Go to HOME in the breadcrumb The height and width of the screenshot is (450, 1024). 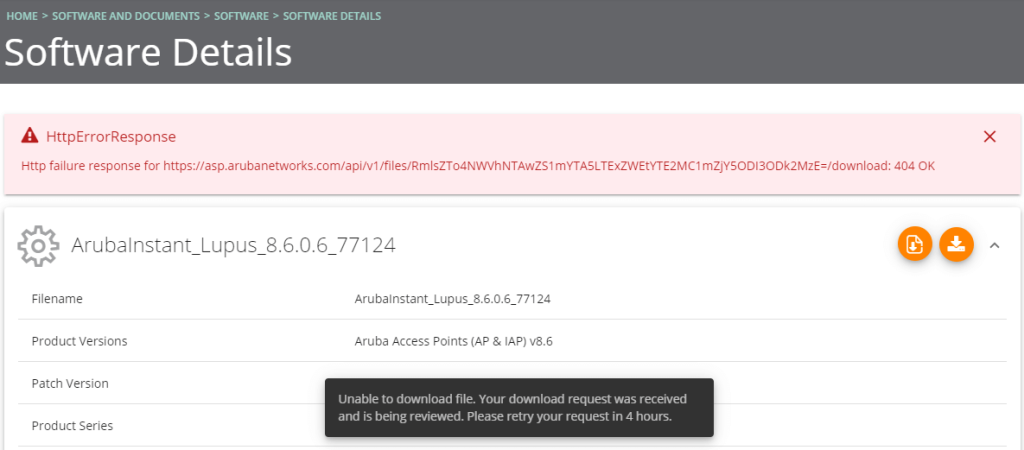click(x=22, y=16)
